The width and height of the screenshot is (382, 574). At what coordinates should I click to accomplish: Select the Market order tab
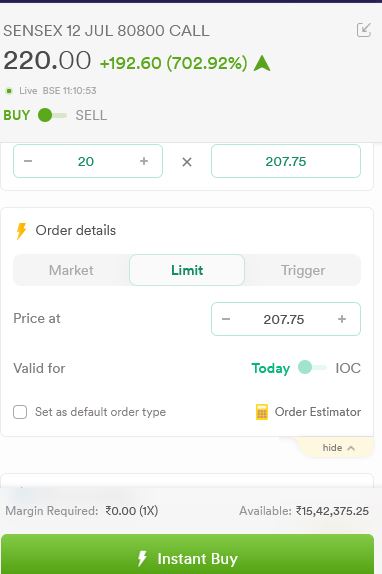tap(71, 270)
